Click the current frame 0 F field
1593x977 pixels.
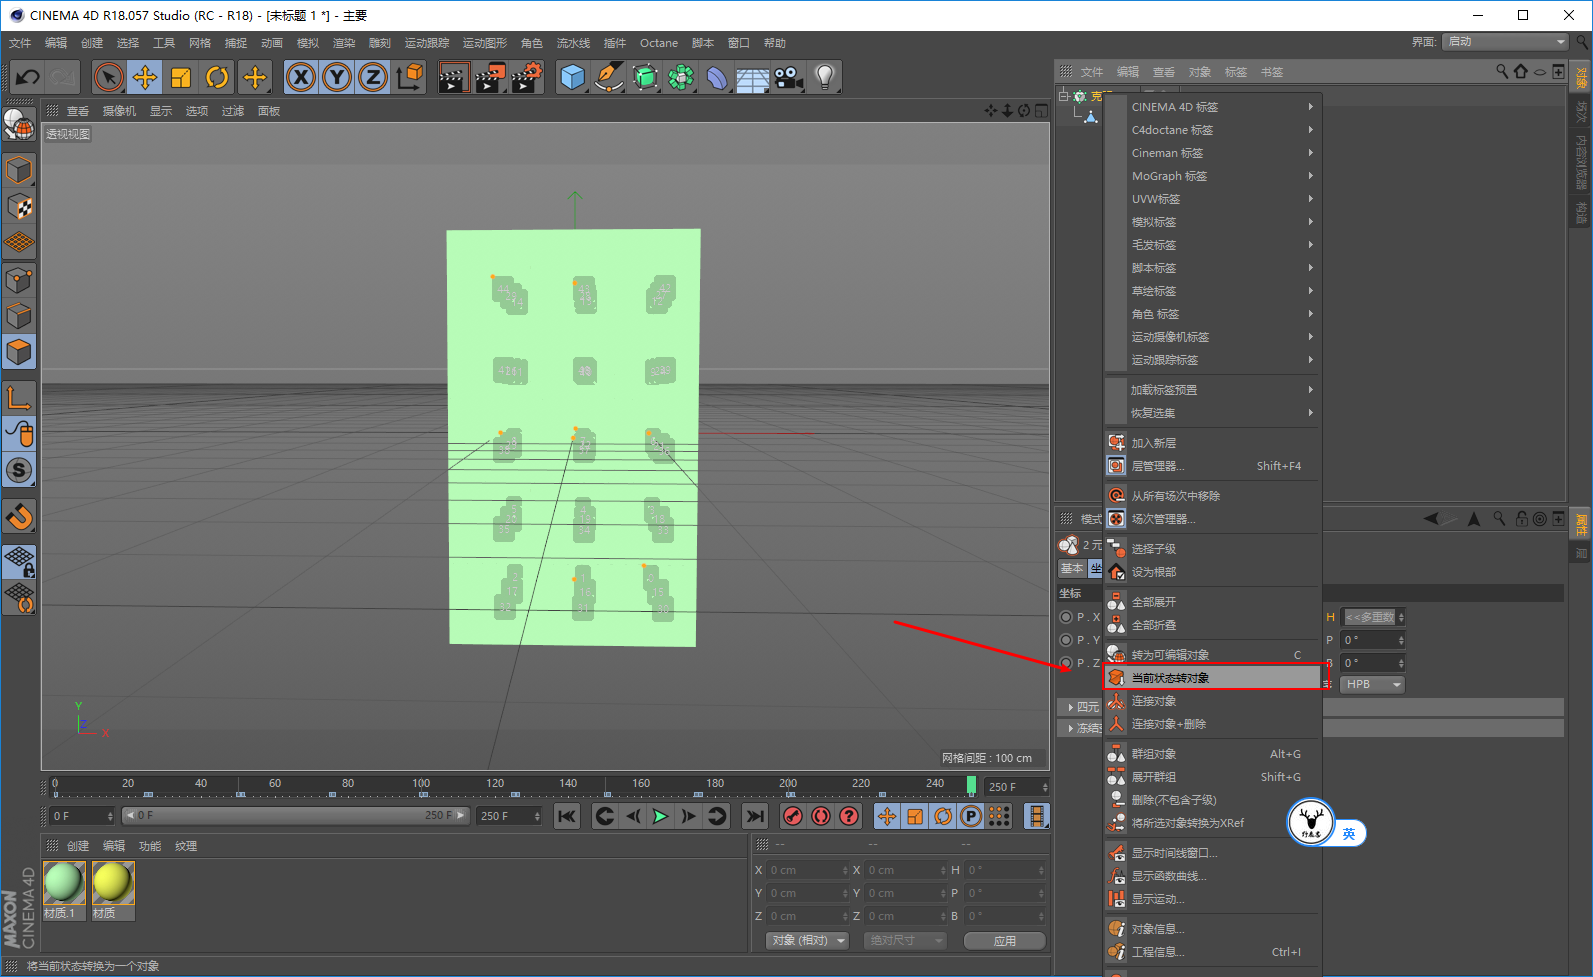coord(82,816)
